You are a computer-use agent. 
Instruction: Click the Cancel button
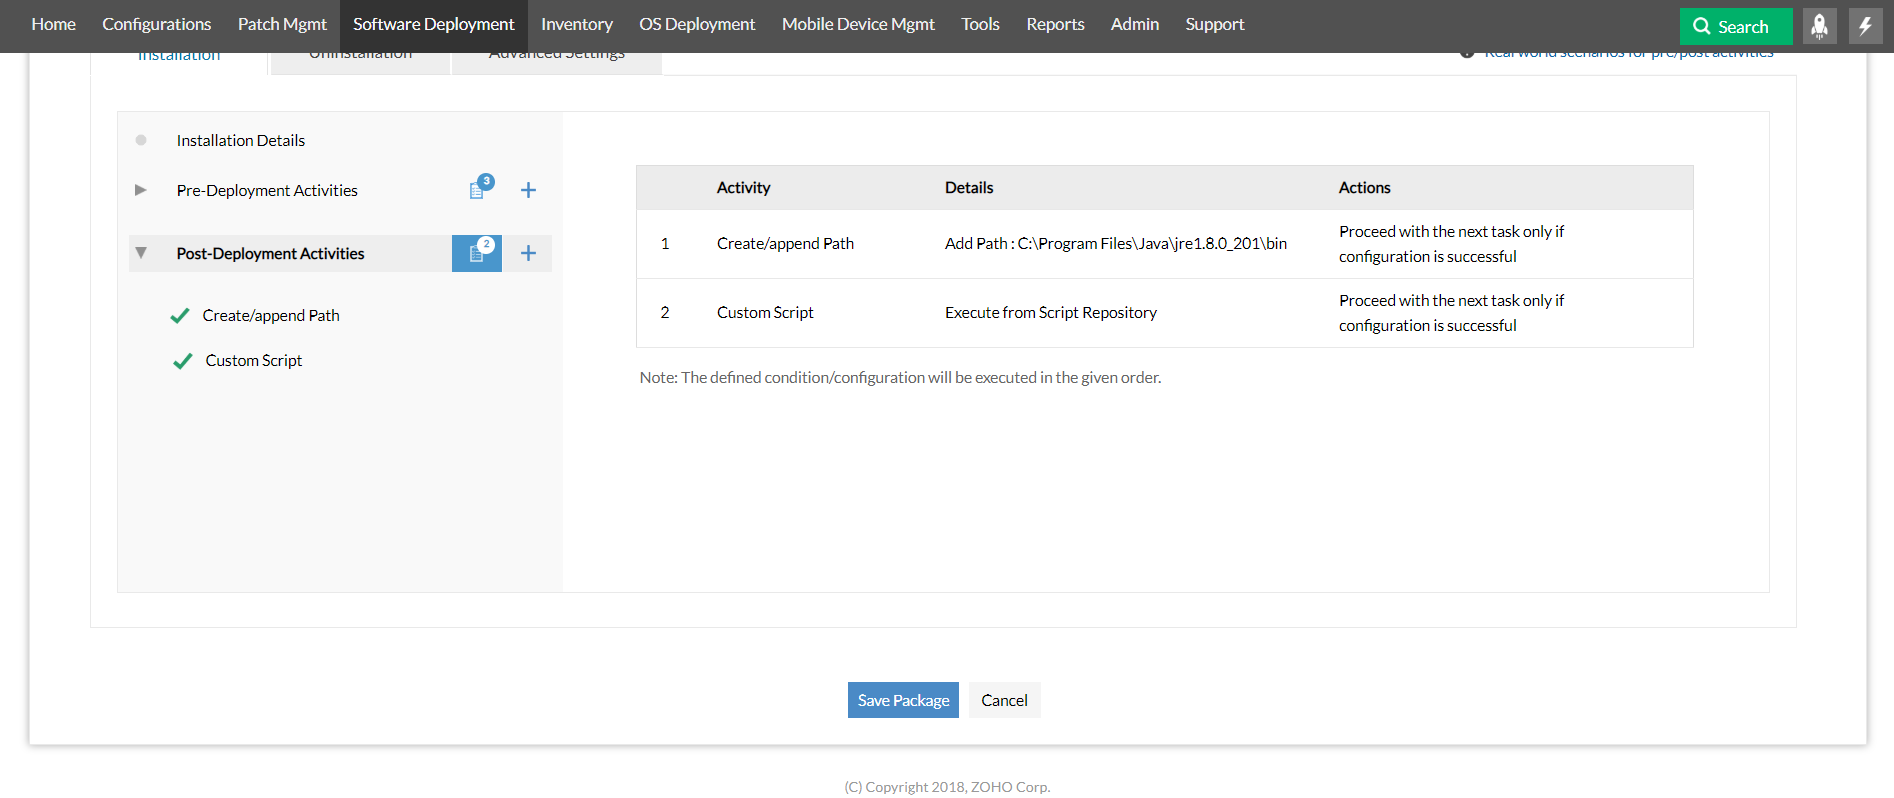[x=1004, y=700]
